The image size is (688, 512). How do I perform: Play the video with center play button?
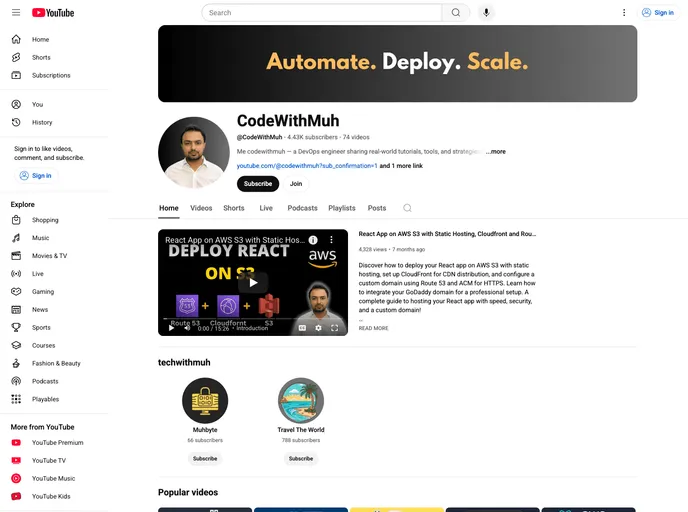(253, 283)
